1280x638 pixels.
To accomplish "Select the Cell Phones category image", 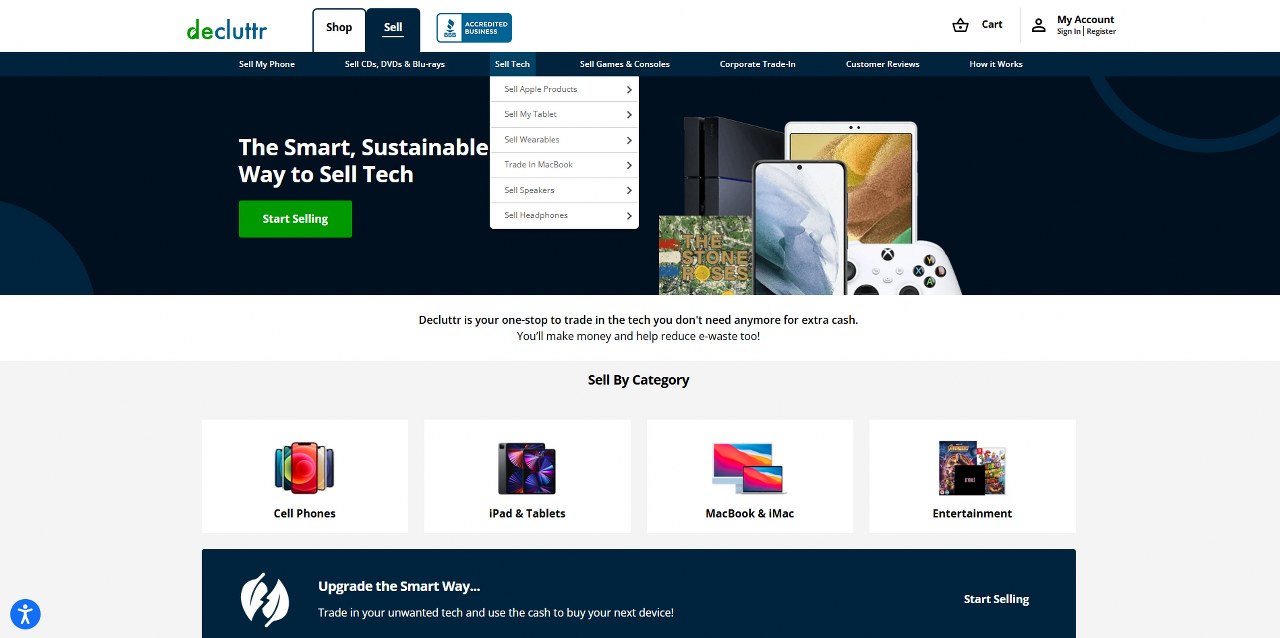I will 305,468.
